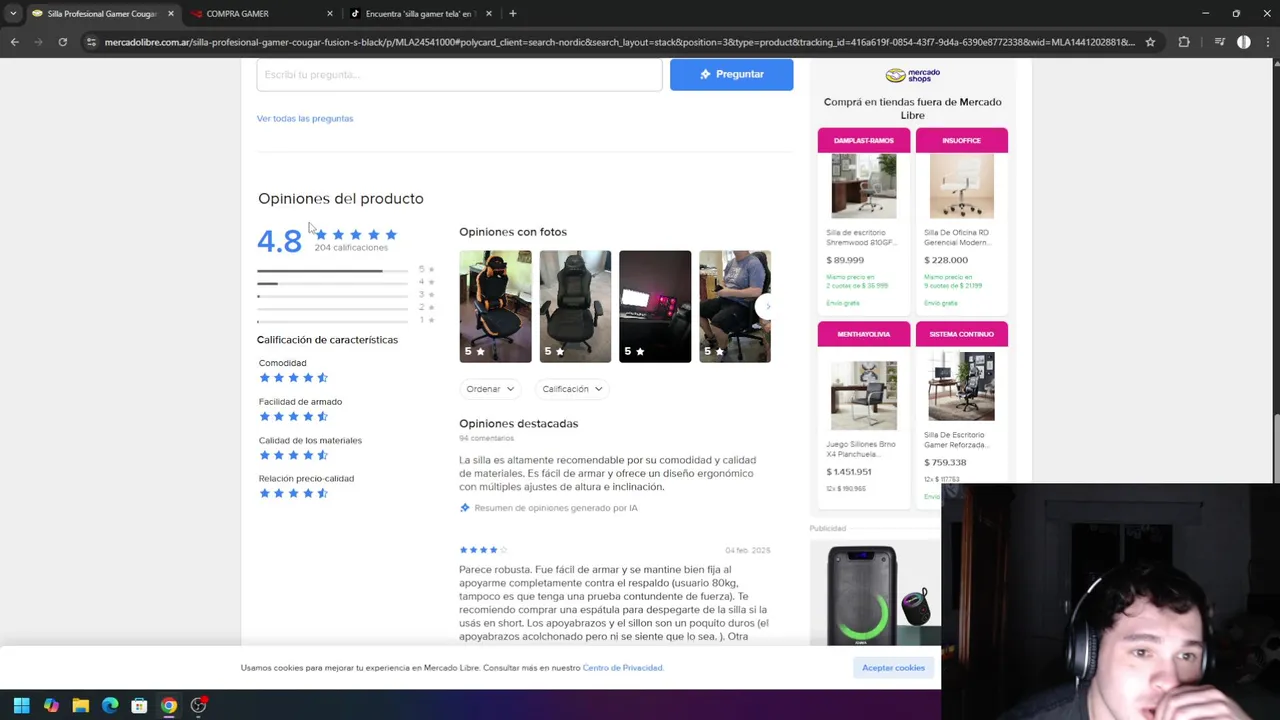Image resolution: width=1280 pixels, height=720 pixels.
Task: Open OBS Studio from the taskbar
Action: 198,705
